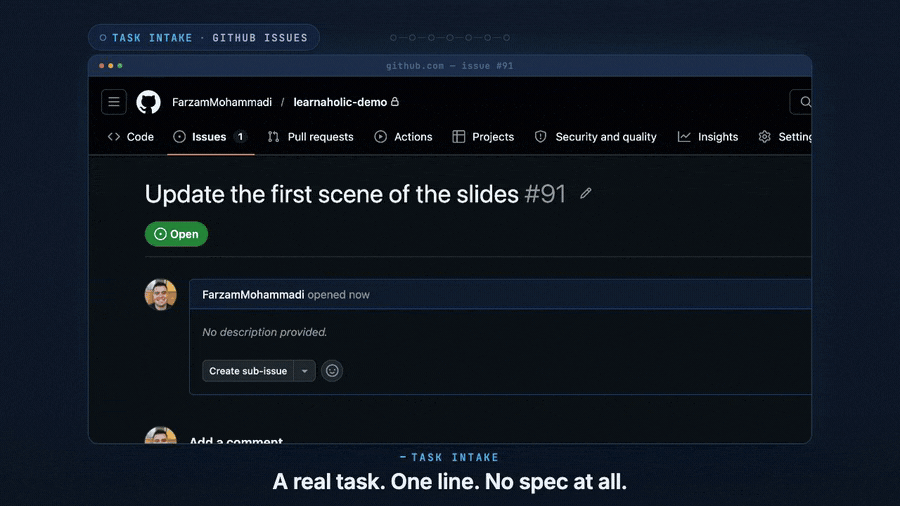Open FarzamMohammadi author link in comment header
Image resolution: width=900 pixels, height=506 pixels.
click(253, 294)
